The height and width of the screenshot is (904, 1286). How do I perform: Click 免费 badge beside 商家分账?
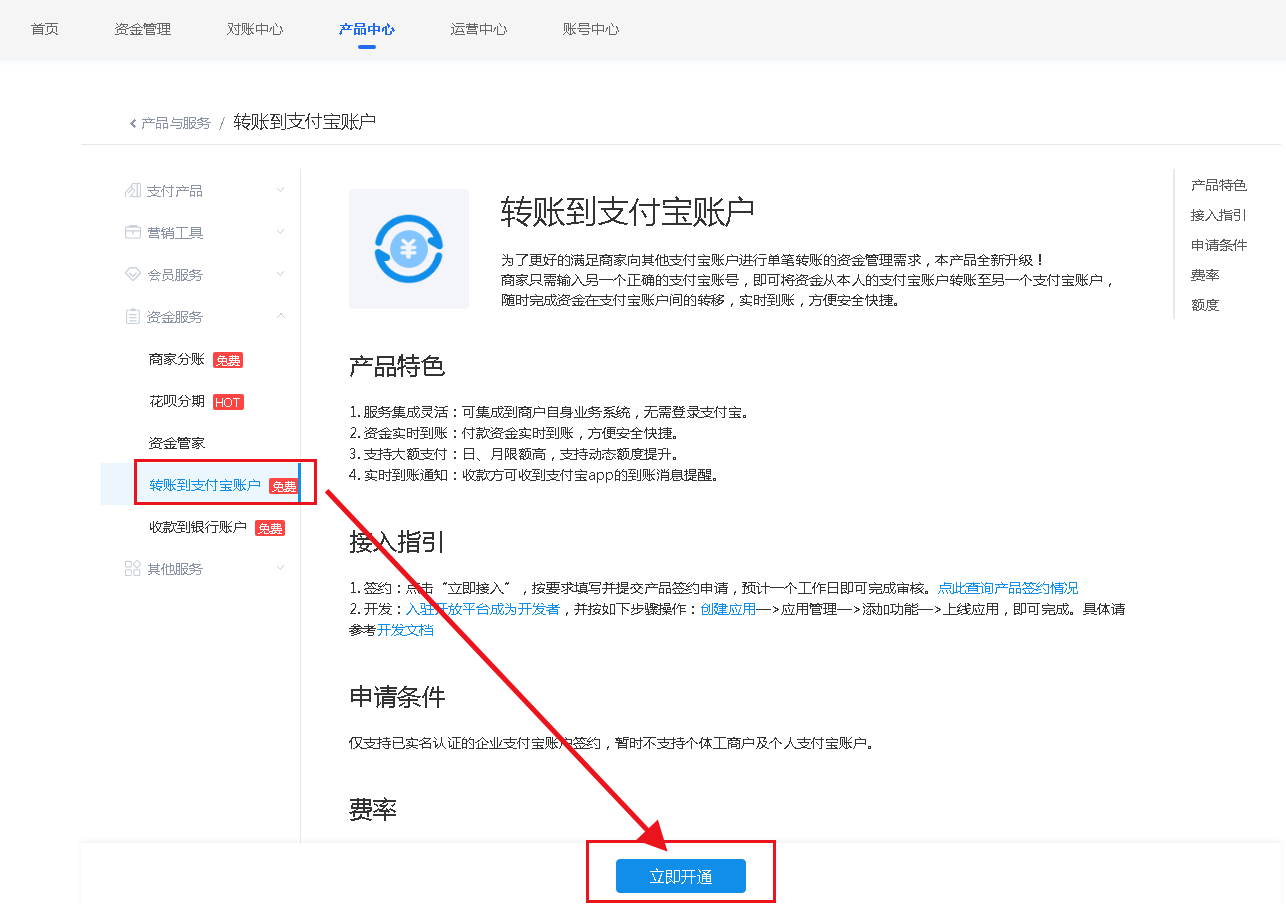[228, 360]
